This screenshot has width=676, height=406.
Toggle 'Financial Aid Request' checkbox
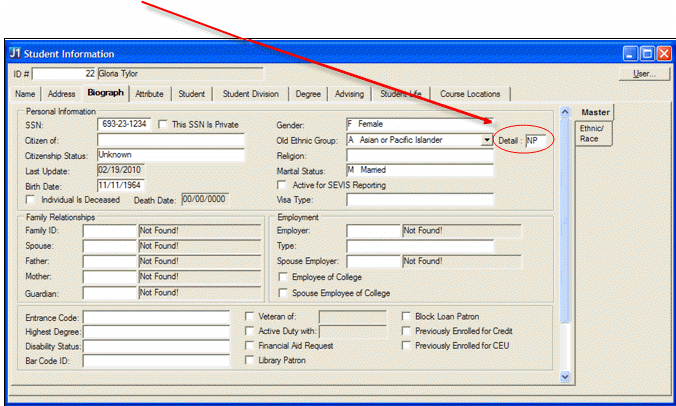[249, 346]
